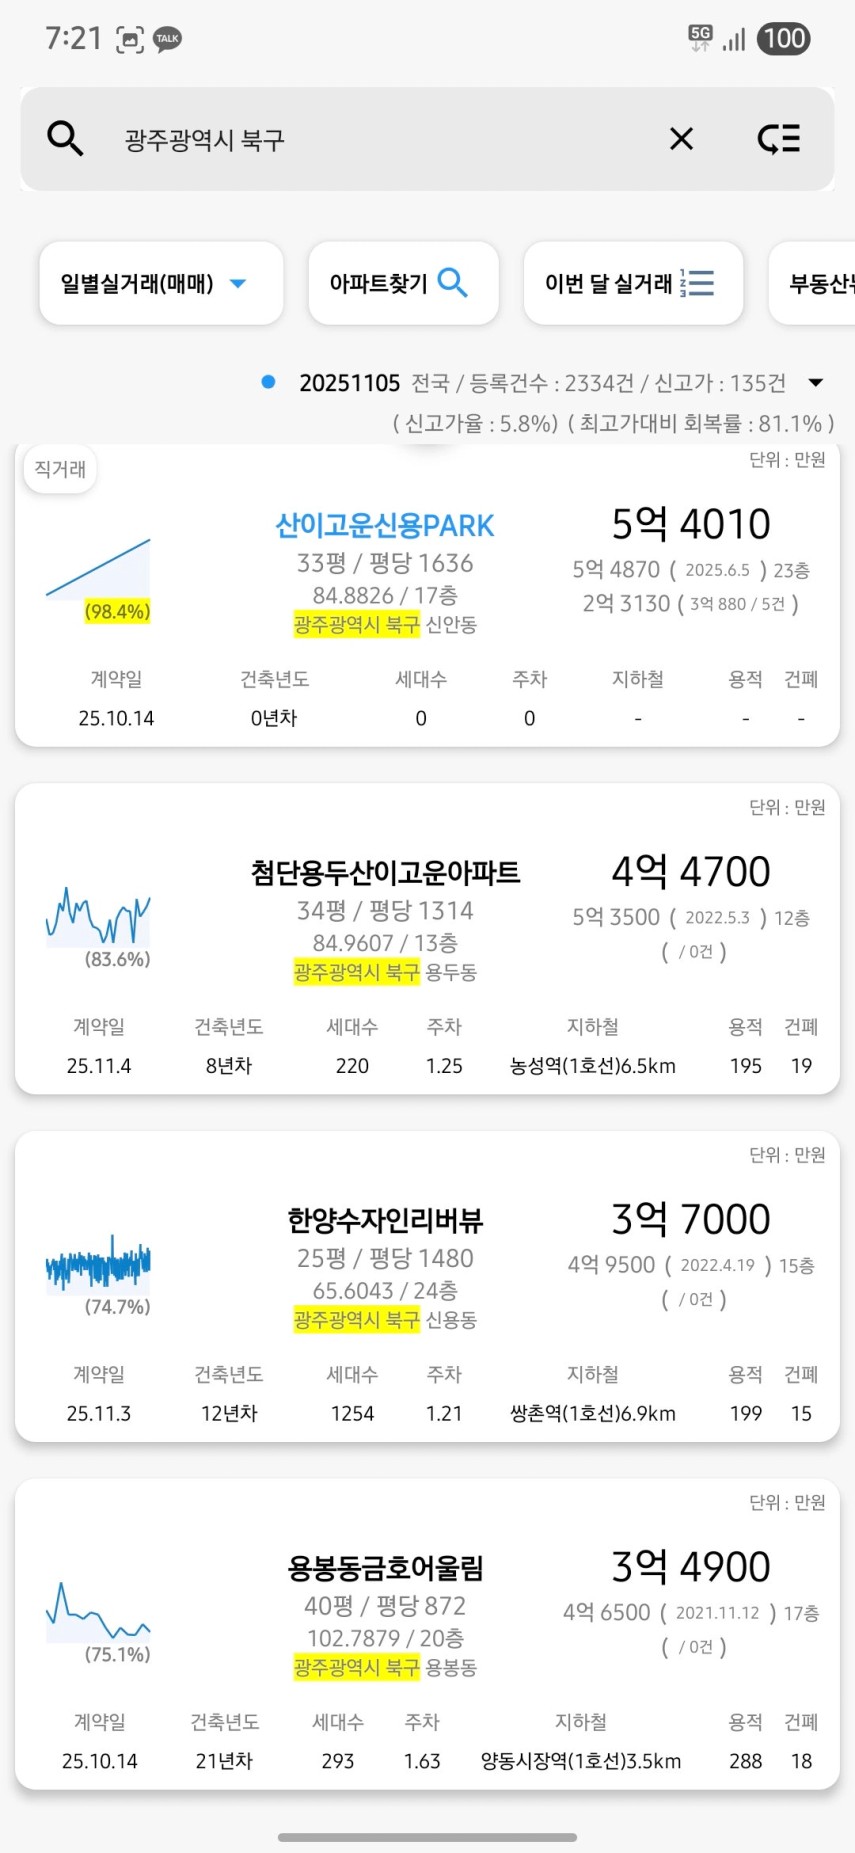Screen dimensions: 855x1853
Task: Tap the 직거래 badge
Action: [60, 469]
